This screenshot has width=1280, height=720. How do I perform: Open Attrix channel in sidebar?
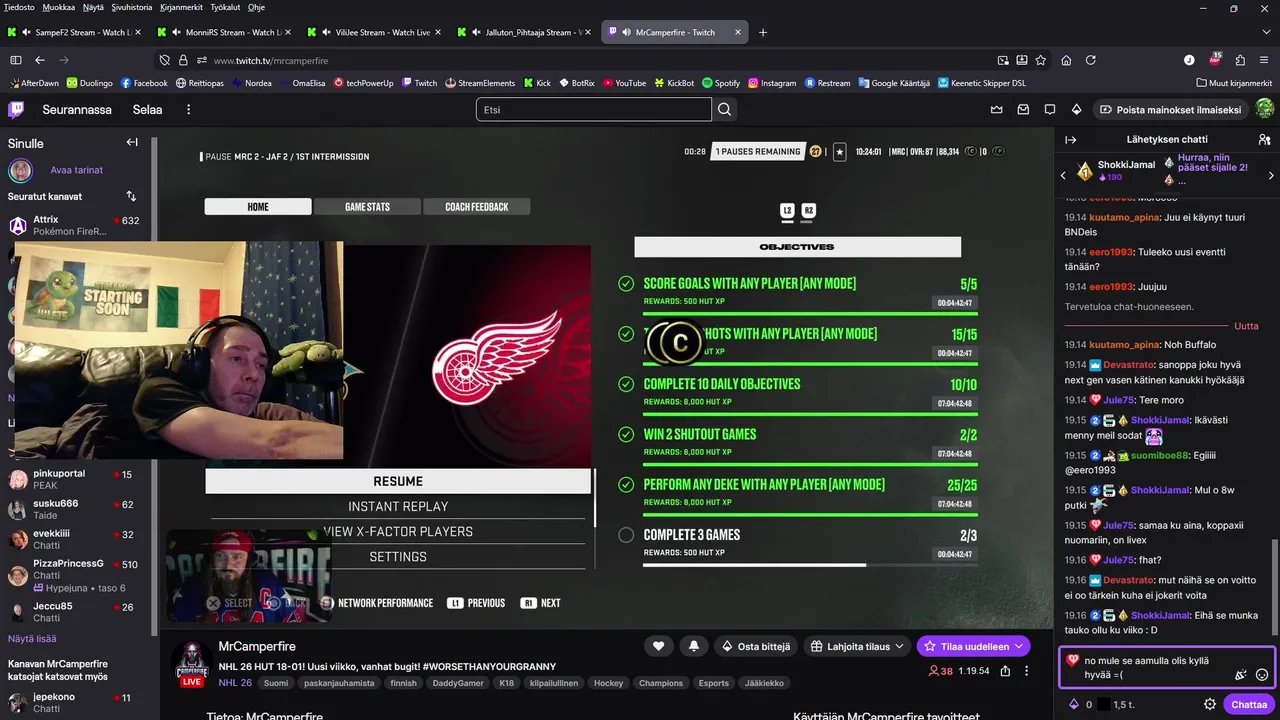point(75,225)
